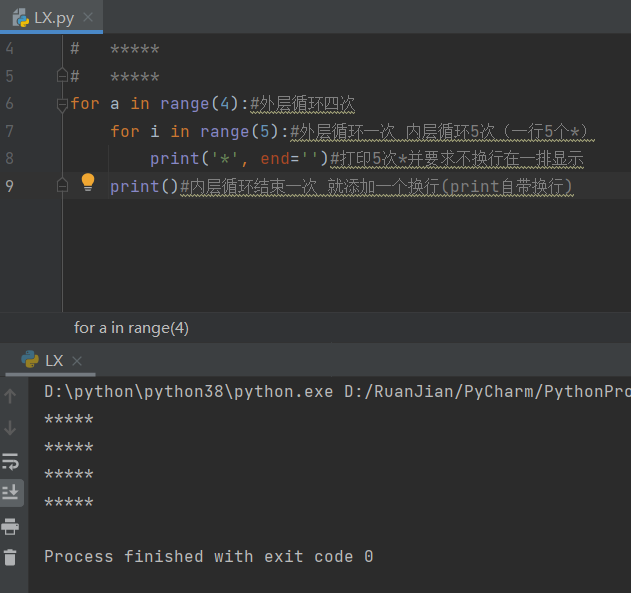Collapse the fold marker on line 6
Image resolution: width=631 pixels, height=593 pixels.
click(x=62, y=104)
